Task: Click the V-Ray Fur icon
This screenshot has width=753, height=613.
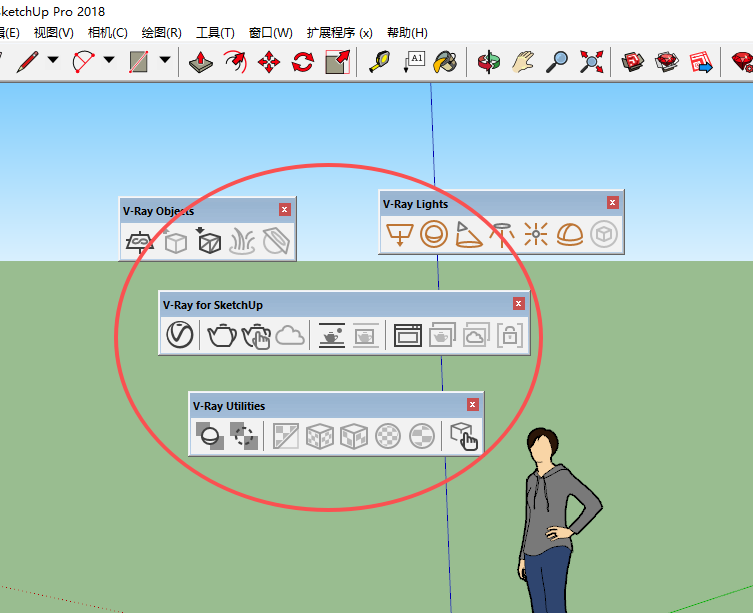Action: pyautogui.click(x=242, y=241)
